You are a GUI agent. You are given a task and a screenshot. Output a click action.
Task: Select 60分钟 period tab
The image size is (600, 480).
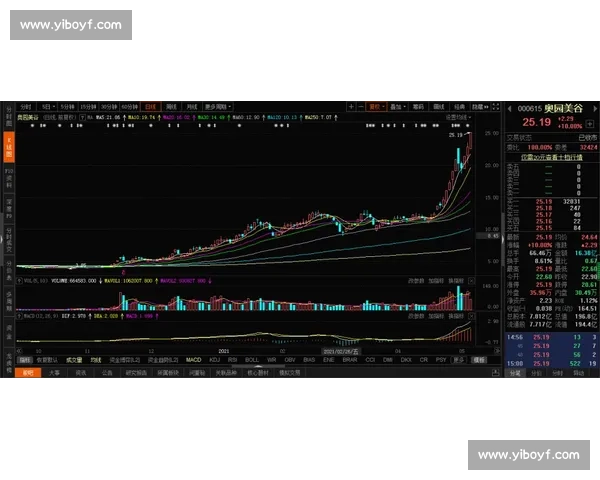[x=129, y=107]
